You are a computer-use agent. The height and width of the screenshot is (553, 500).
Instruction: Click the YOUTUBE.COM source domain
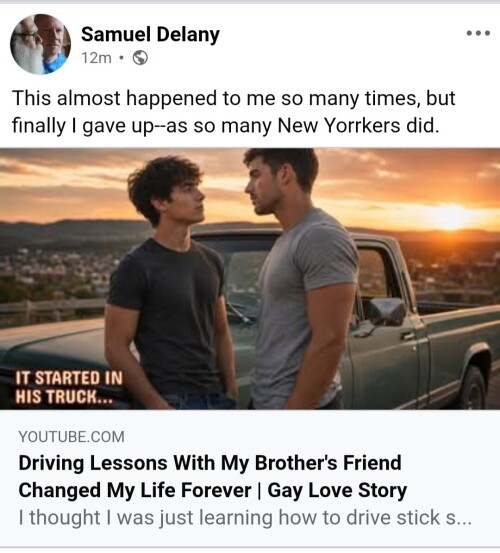[72, 437]
